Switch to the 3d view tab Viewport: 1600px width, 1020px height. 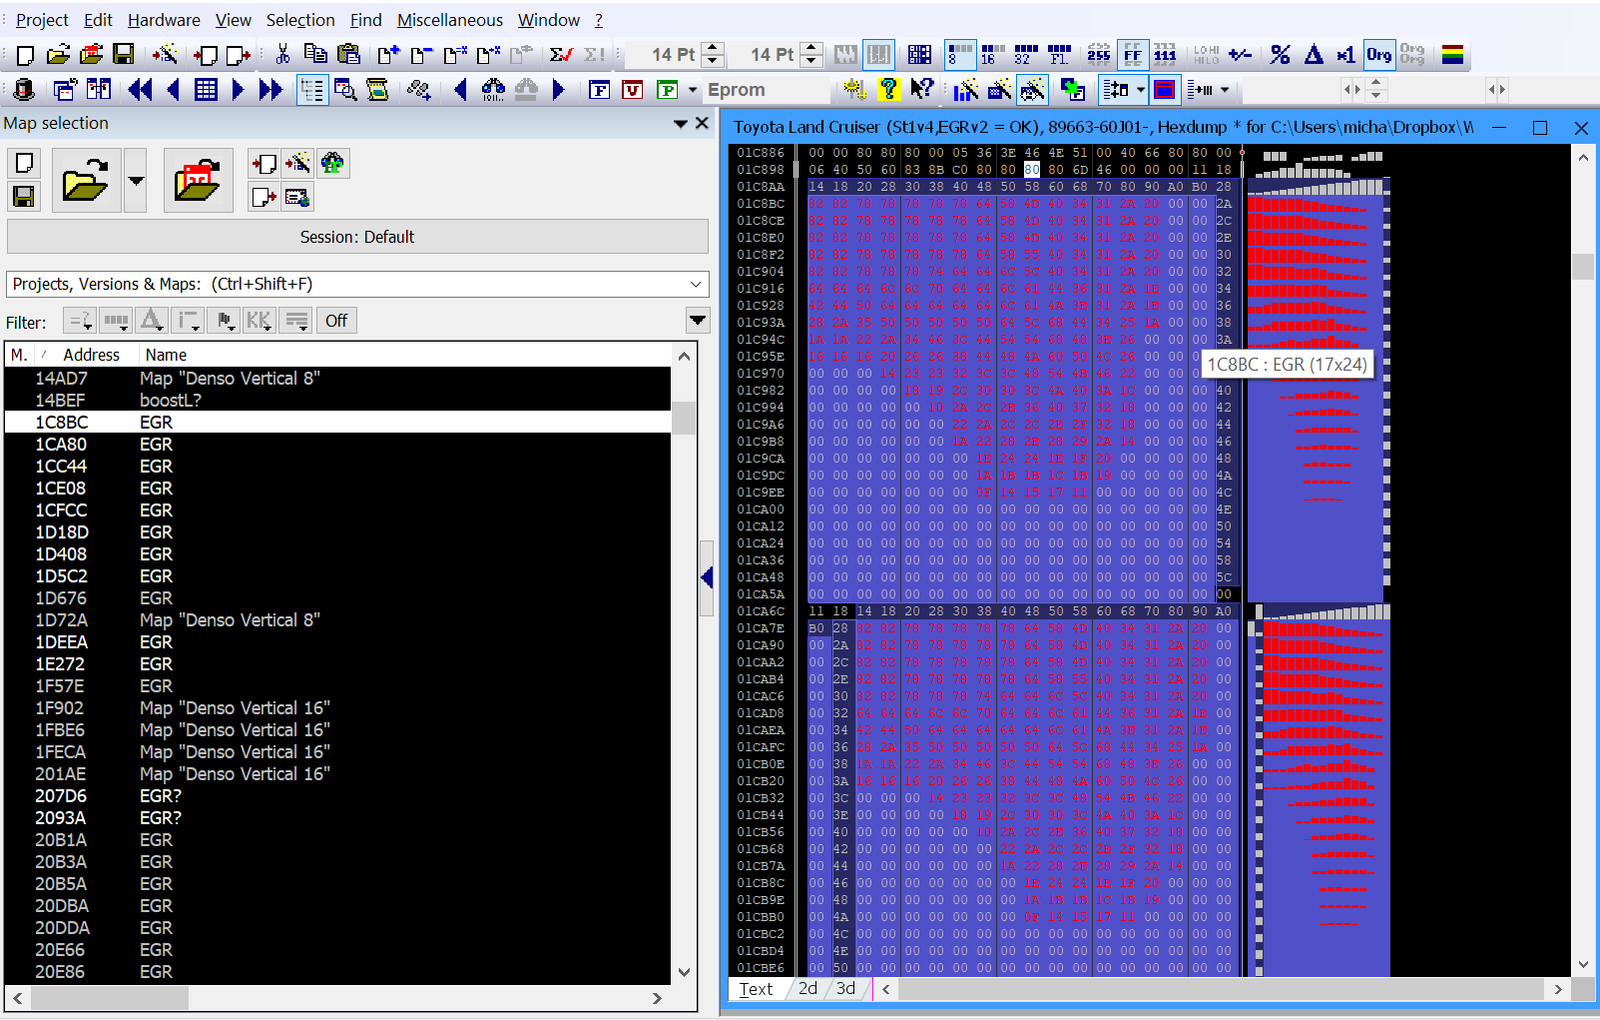tap(846, 988)
